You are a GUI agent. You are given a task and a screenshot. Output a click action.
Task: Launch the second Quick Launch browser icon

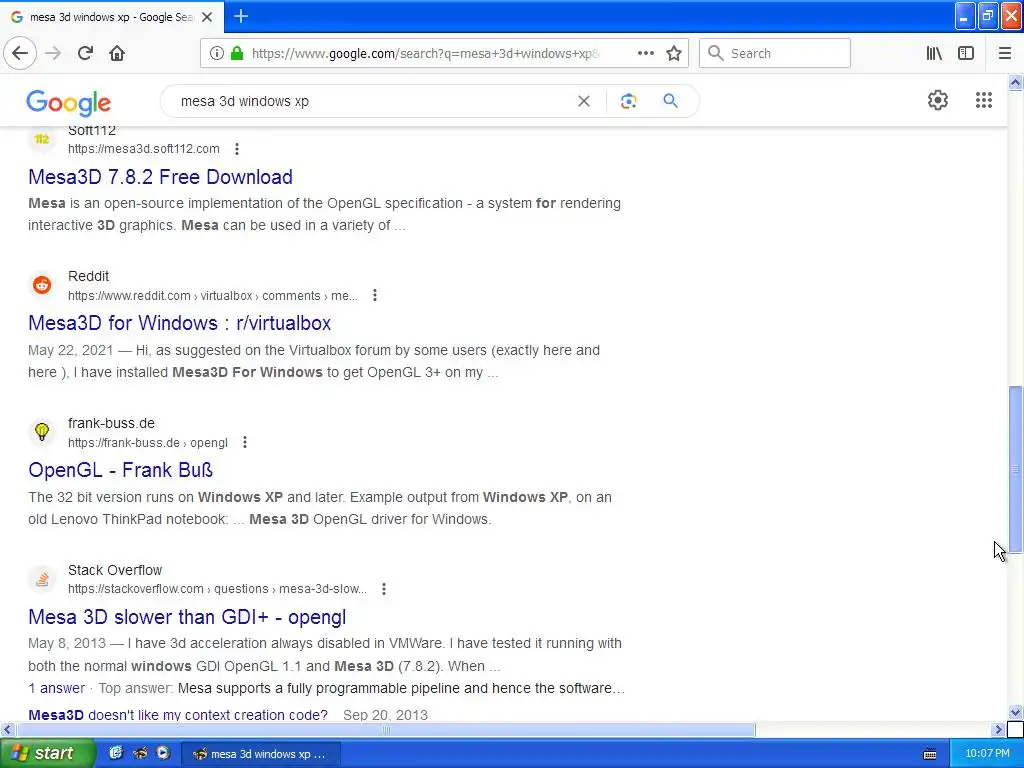[x=140, y=753]
